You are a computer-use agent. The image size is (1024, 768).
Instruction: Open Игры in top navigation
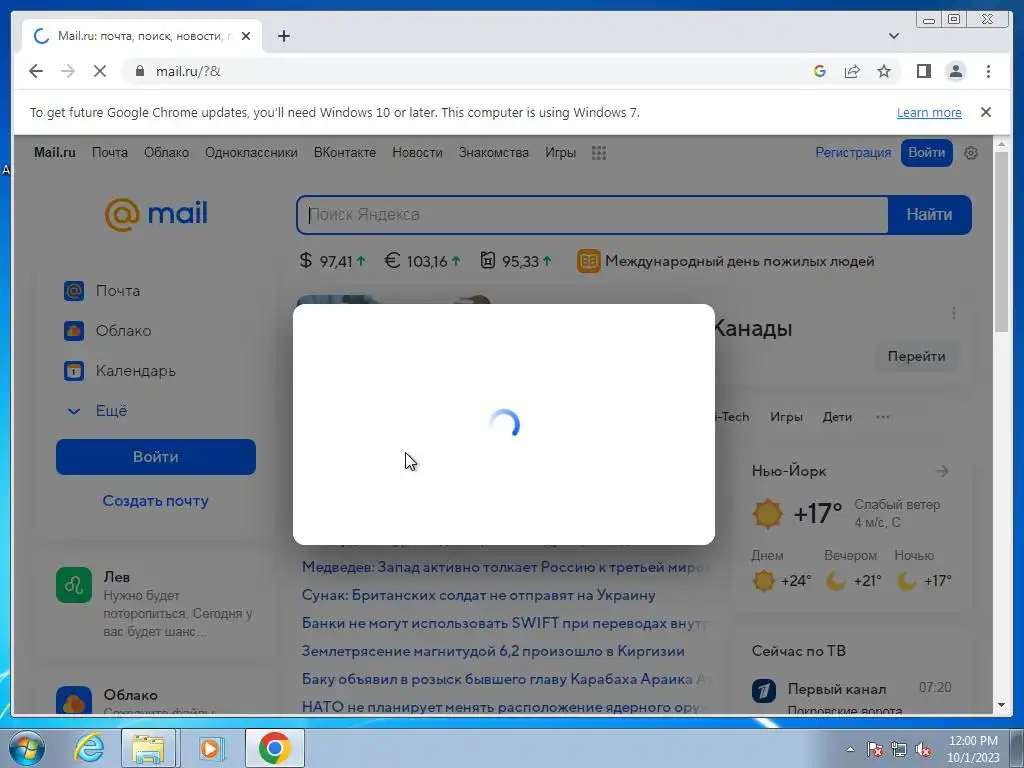pos(560,153)
